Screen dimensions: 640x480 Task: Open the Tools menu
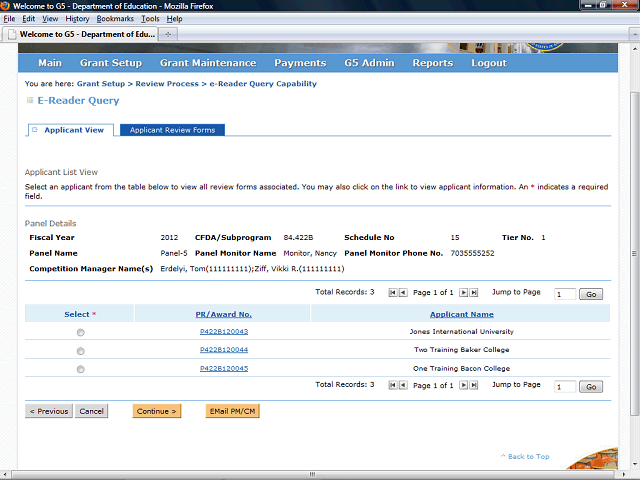point(150,19)
